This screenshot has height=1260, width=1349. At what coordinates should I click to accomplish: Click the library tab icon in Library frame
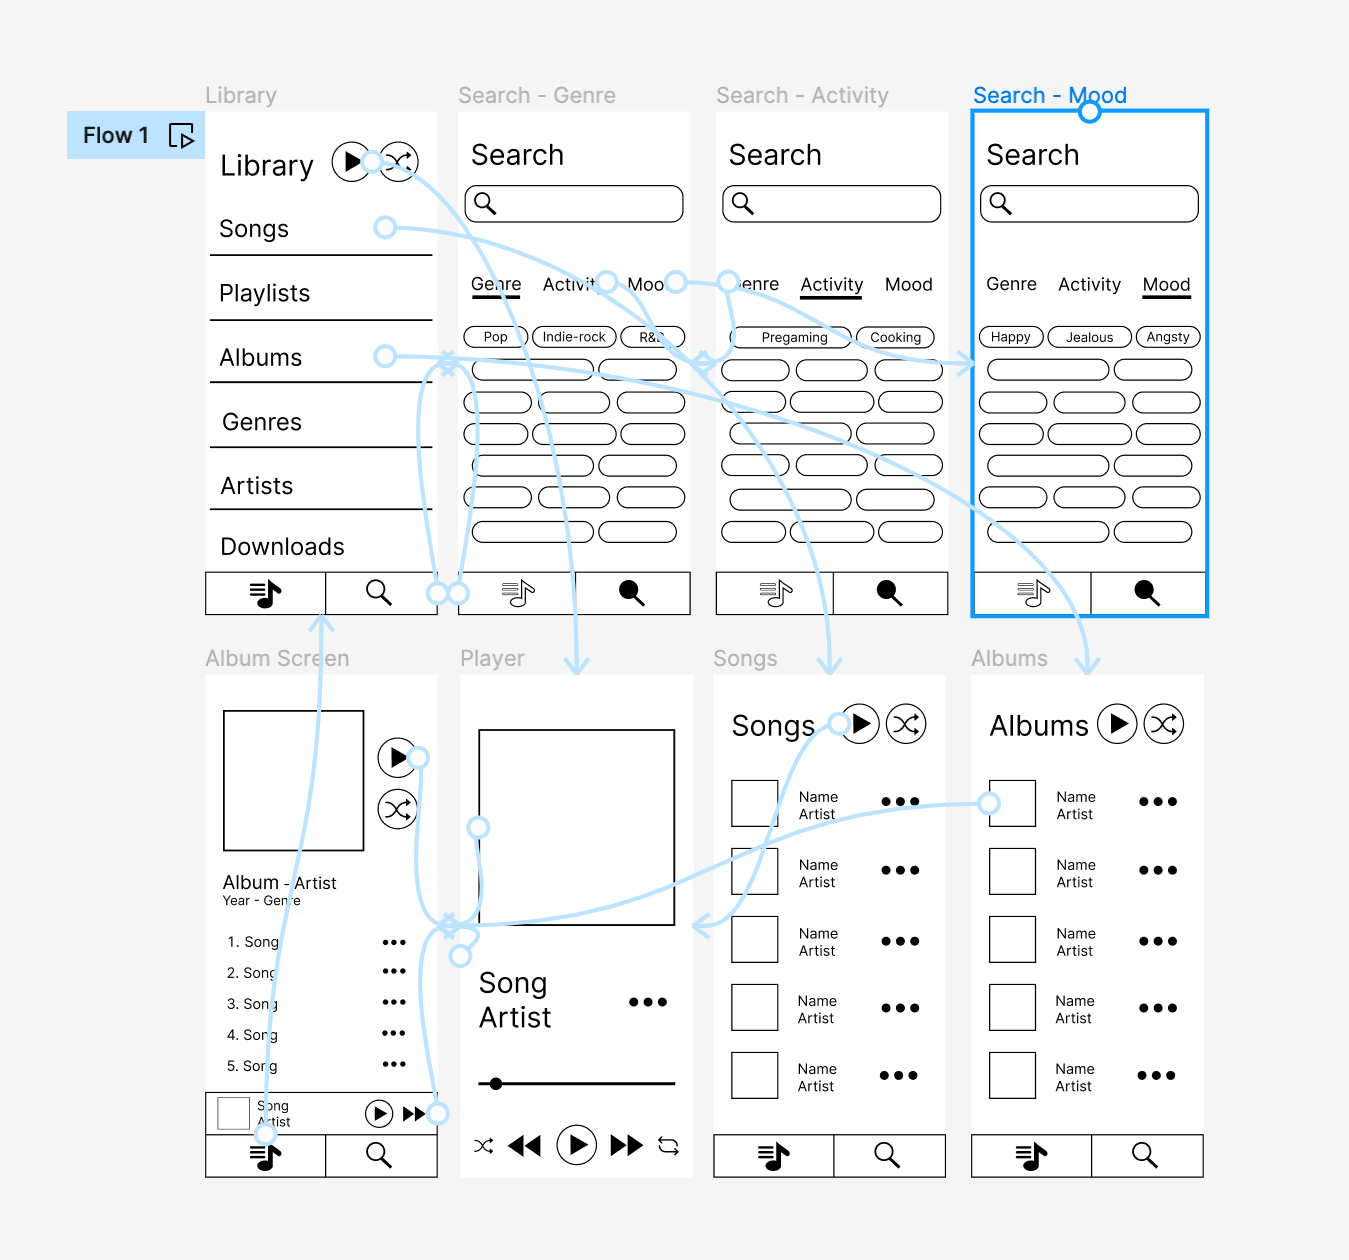(265, 593)
